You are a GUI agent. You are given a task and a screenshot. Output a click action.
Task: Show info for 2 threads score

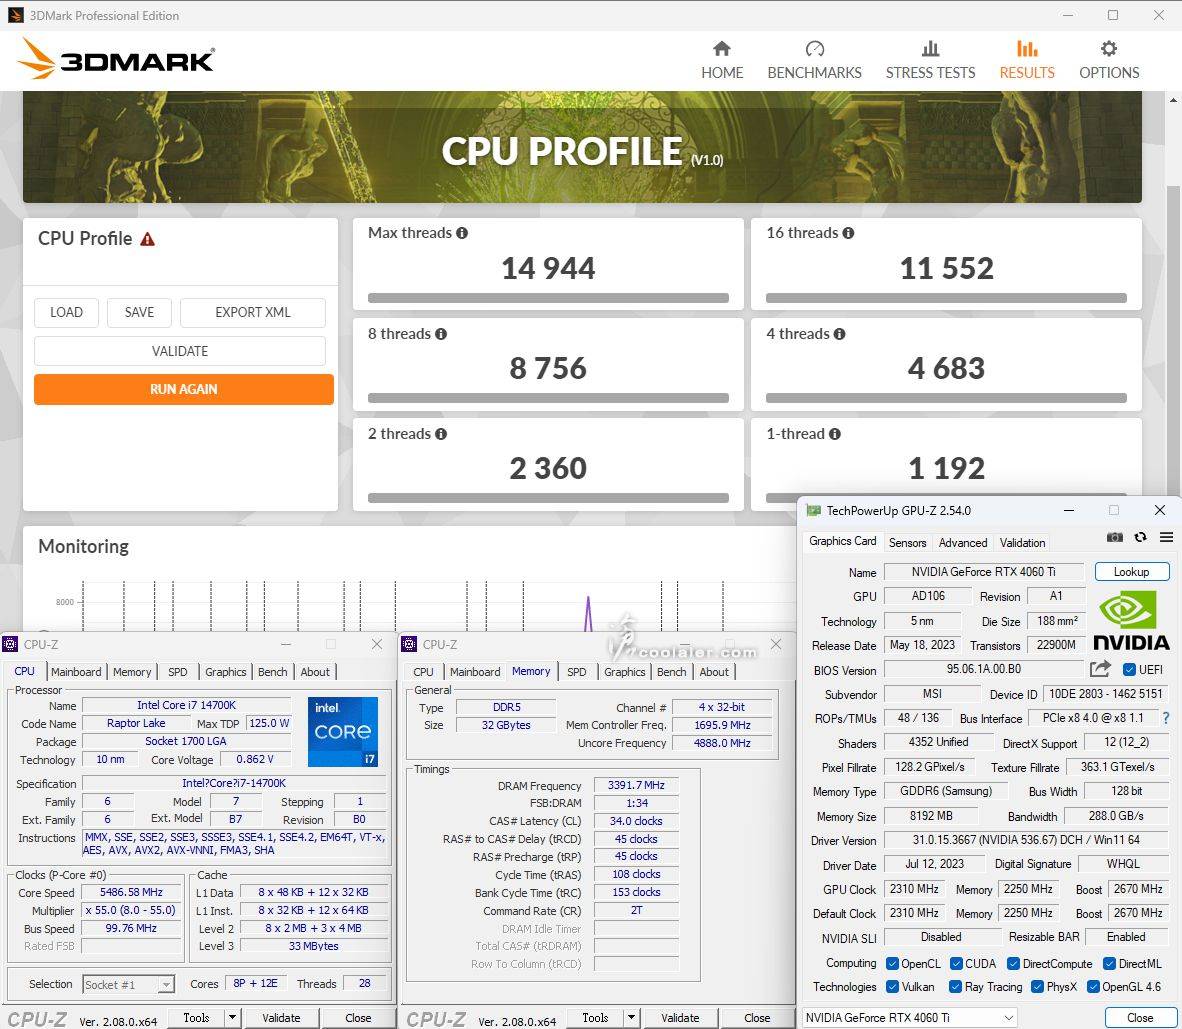pyautogui.click(x=441, y=434)
